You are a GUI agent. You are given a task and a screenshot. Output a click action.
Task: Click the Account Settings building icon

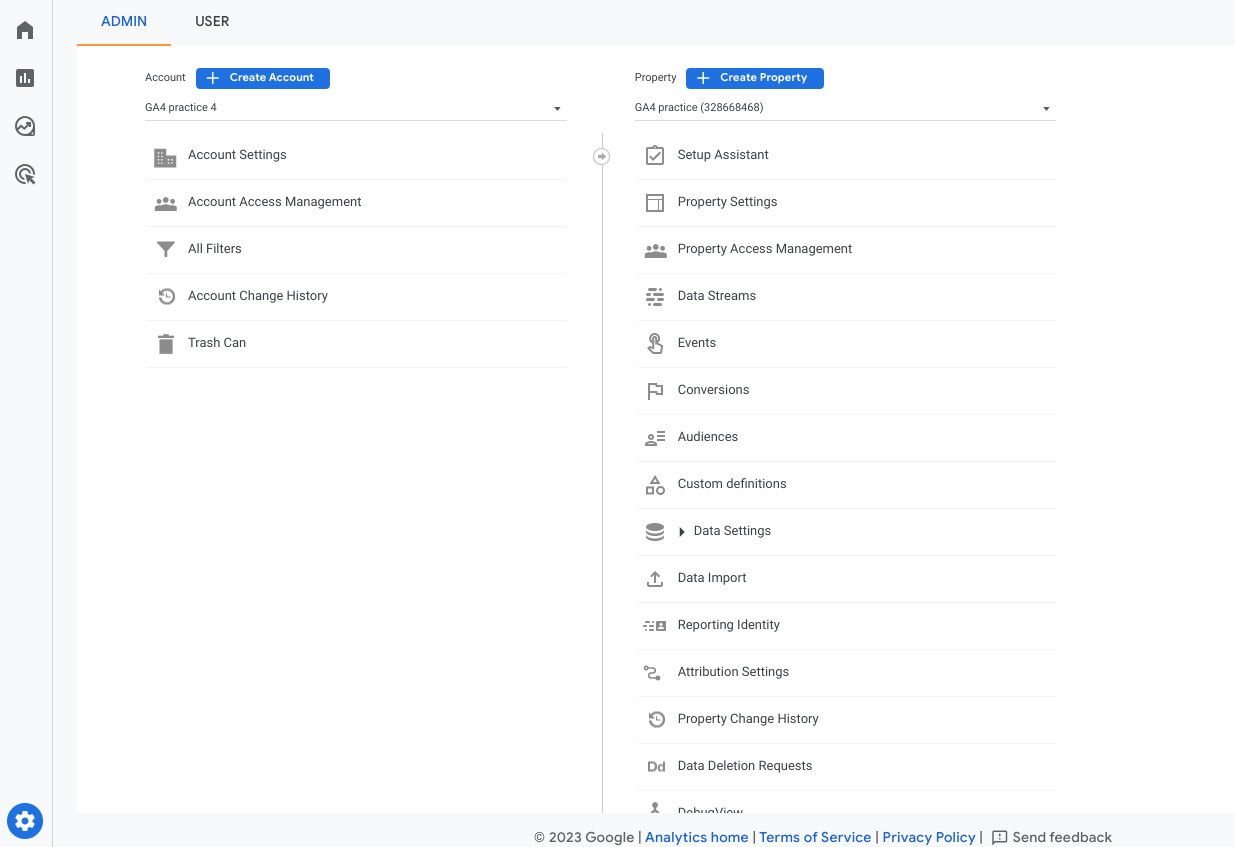pos(165,157)
